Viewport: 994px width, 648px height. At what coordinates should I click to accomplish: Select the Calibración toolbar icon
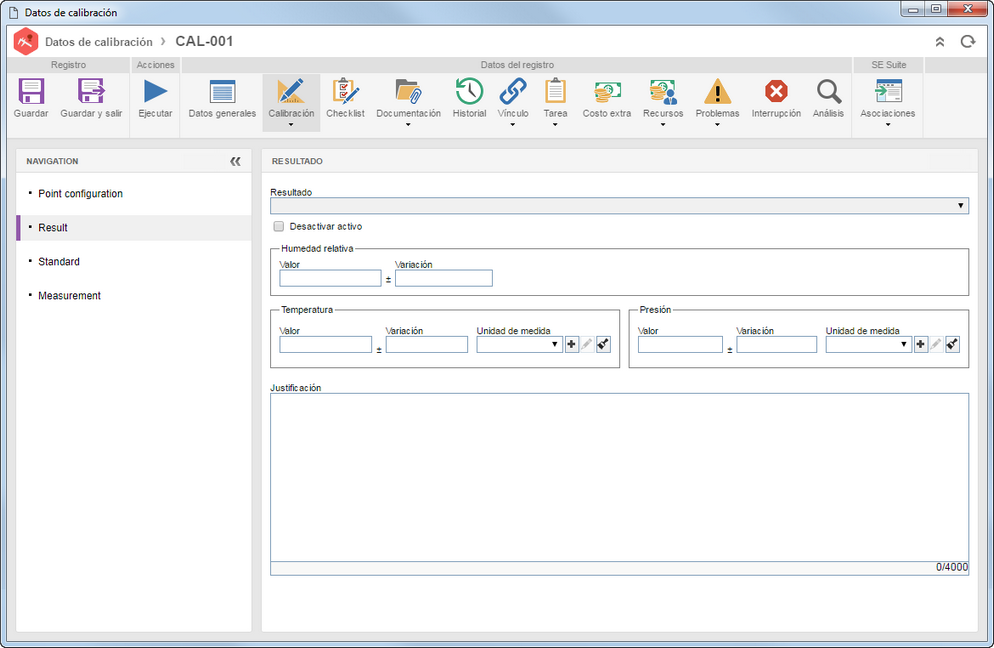(x=291, y=92)
